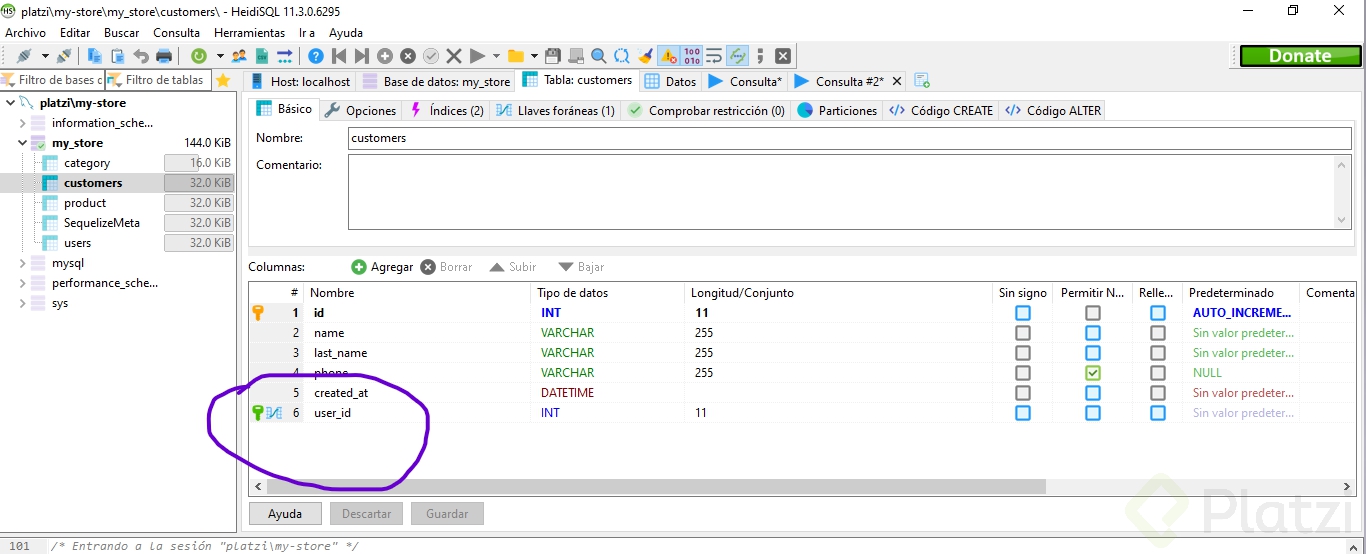Viewport: 1366px width, 554px height.
Task: Click the green refresh icon
Action: pos(199,56)
